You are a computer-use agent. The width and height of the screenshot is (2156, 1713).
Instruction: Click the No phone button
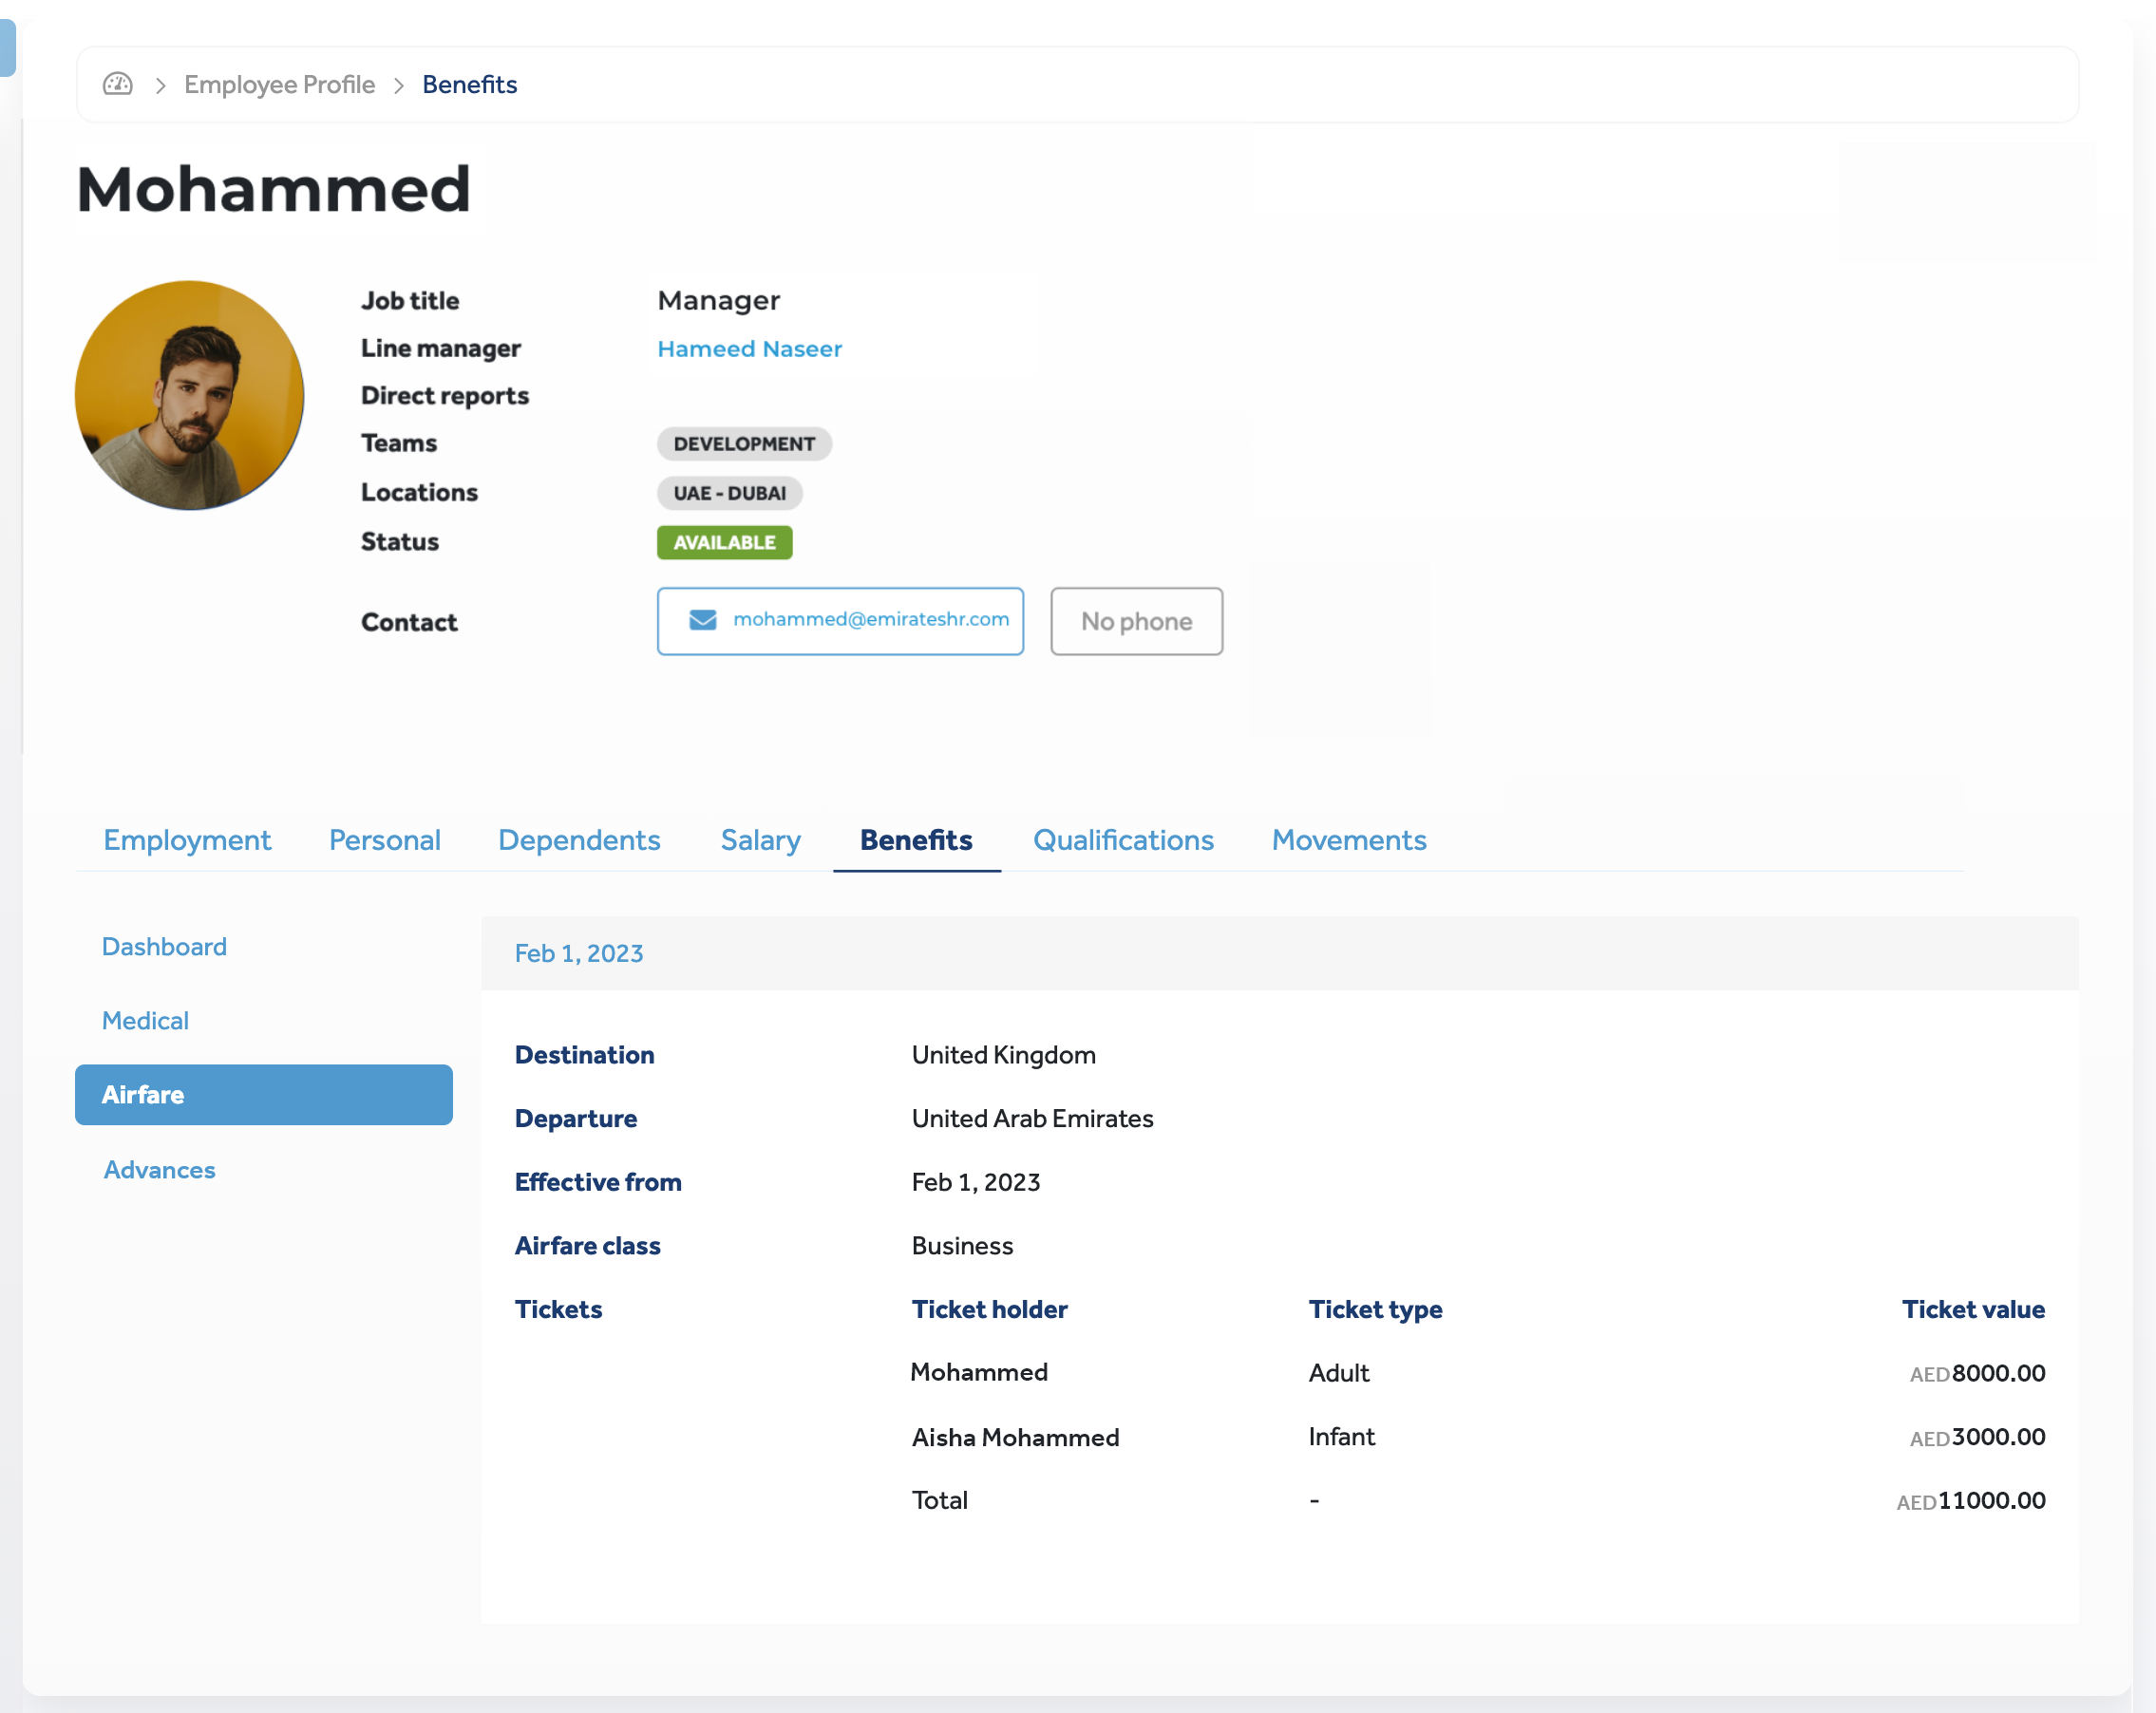[x=1136, y=621]
